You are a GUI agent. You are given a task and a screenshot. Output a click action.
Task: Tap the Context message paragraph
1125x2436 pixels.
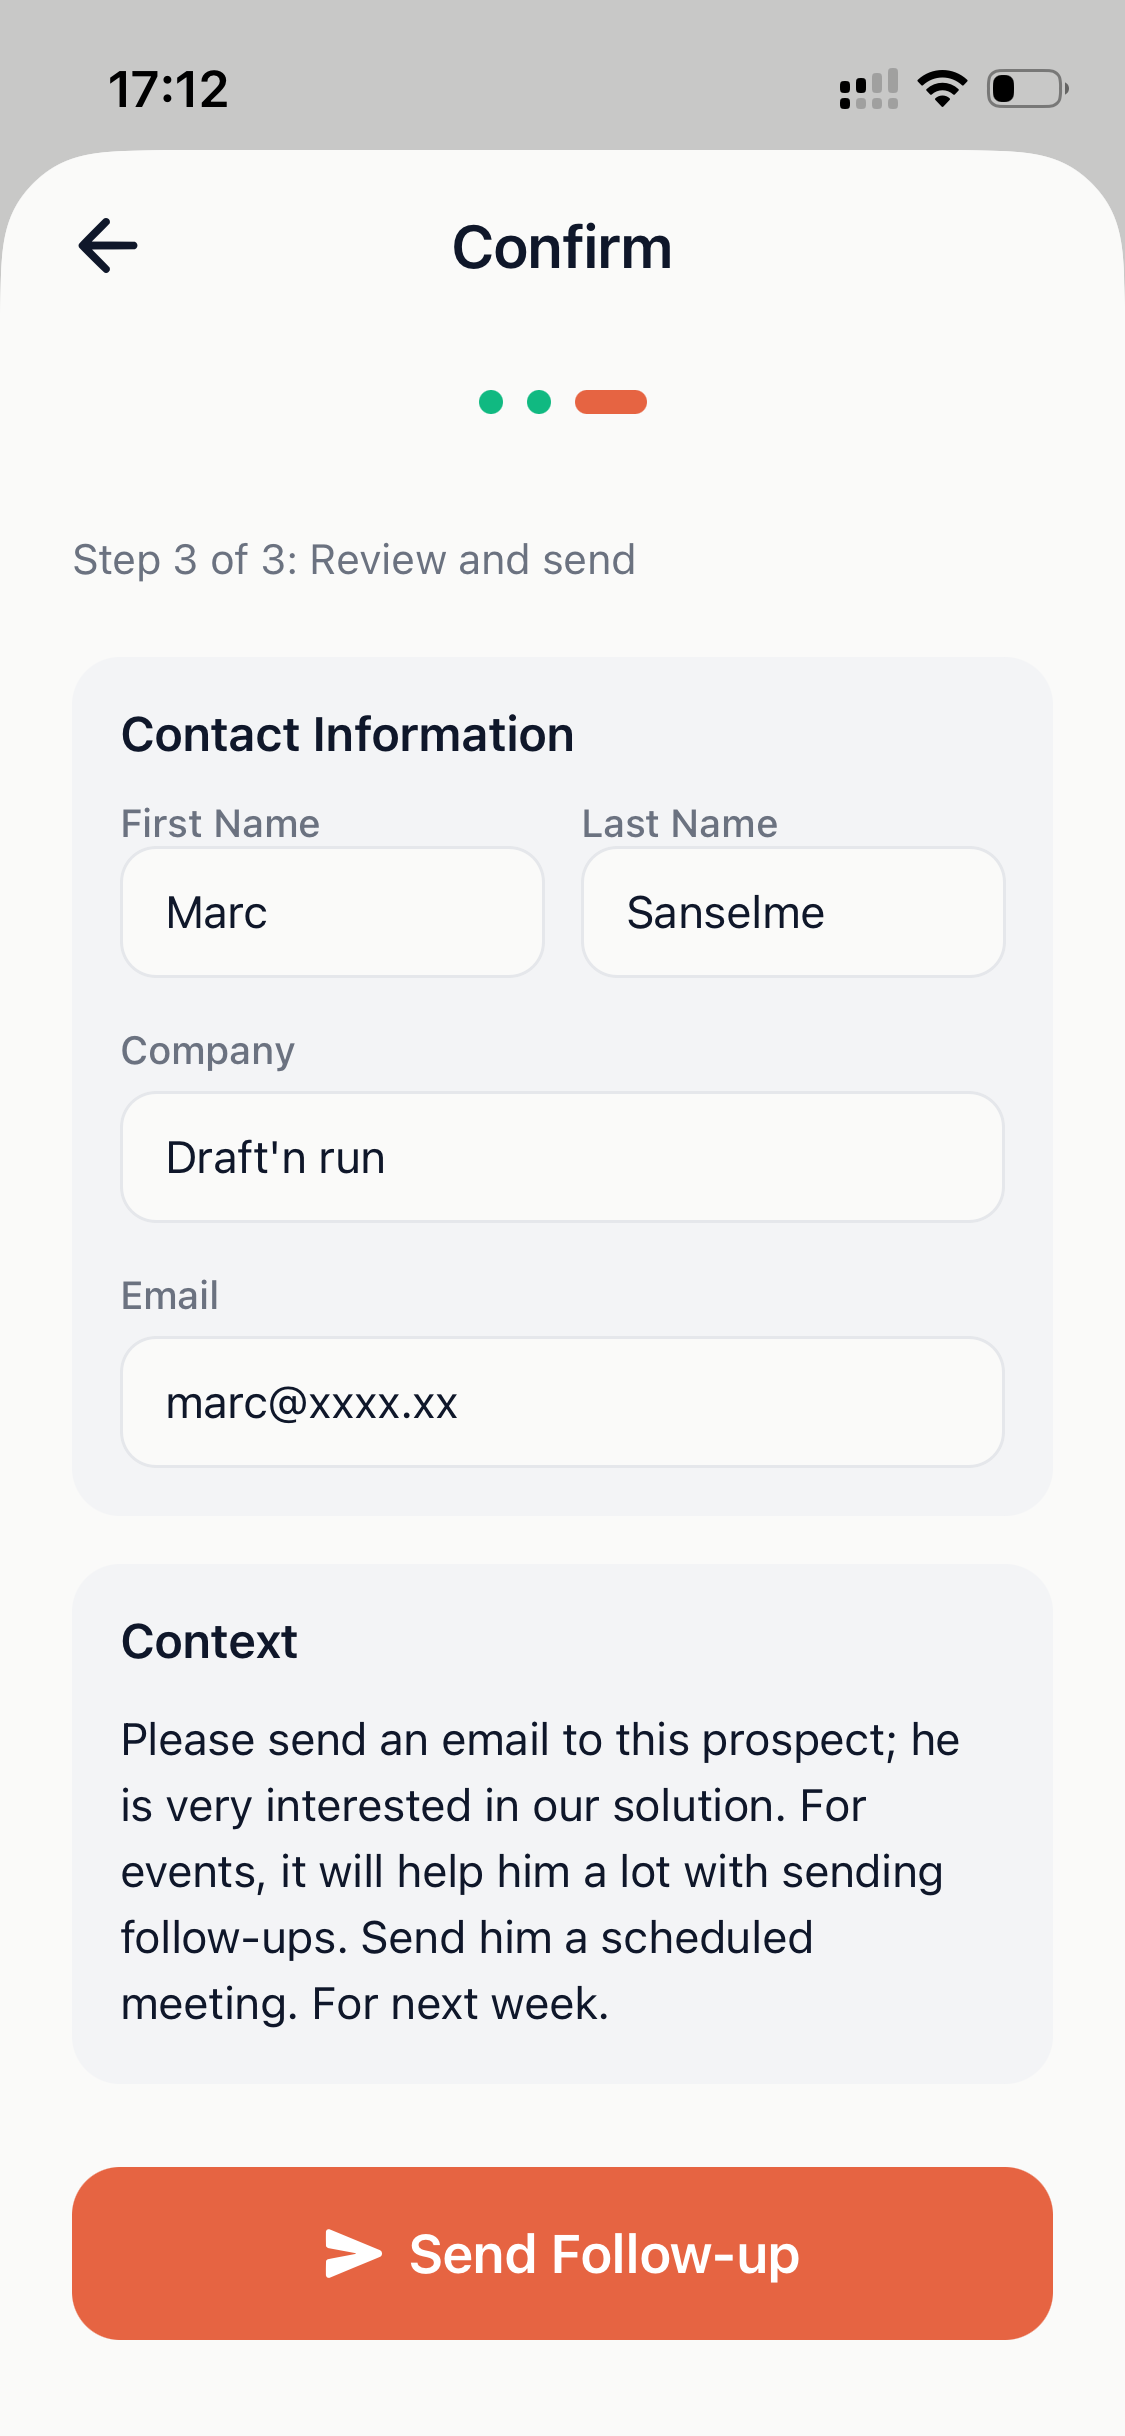540,1871
